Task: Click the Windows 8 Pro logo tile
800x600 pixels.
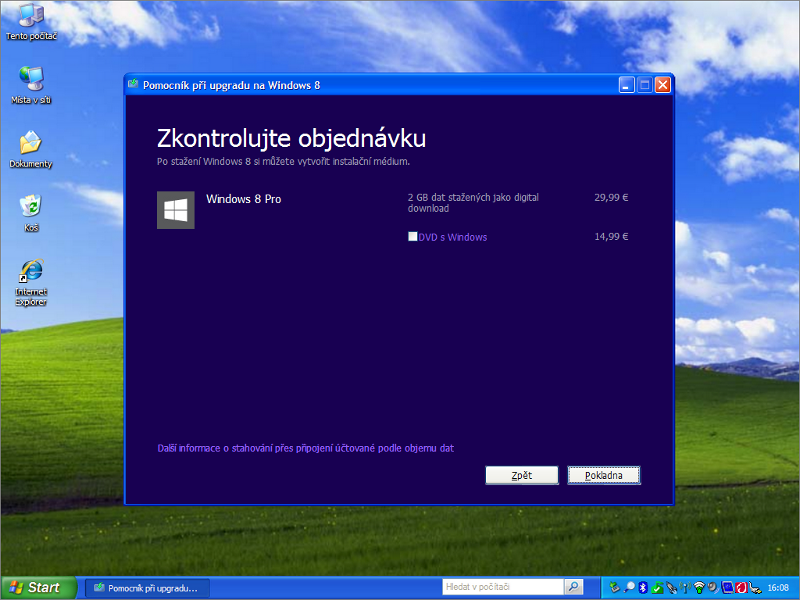Action: coord(176,210)
